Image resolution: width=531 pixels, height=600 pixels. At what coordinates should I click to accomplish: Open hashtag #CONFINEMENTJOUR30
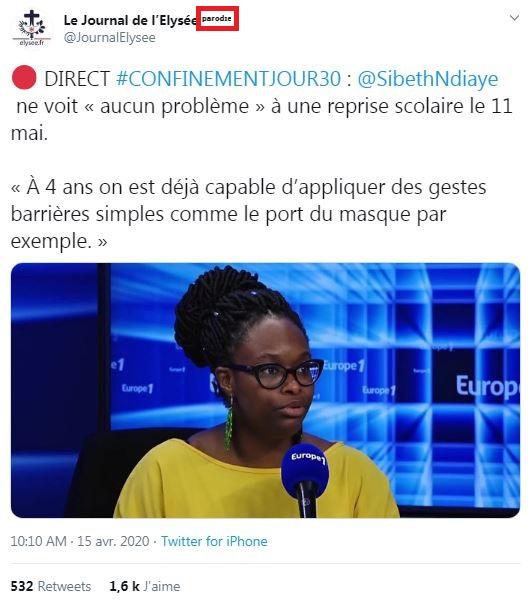point(228,79)
